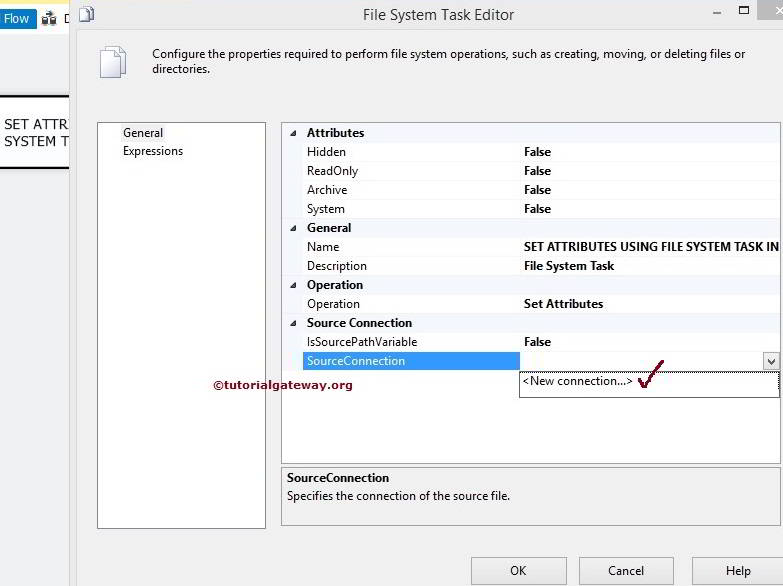Click the Name value SET ATTRIBUTES USING FILE SYSTEM TASK

click(x=651, y=247)
